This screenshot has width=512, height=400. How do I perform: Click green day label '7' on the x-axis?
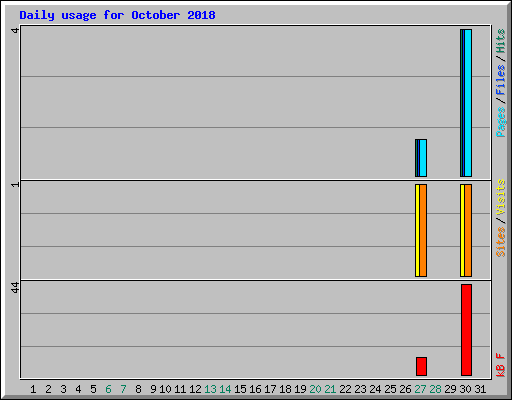pos(123,389)
